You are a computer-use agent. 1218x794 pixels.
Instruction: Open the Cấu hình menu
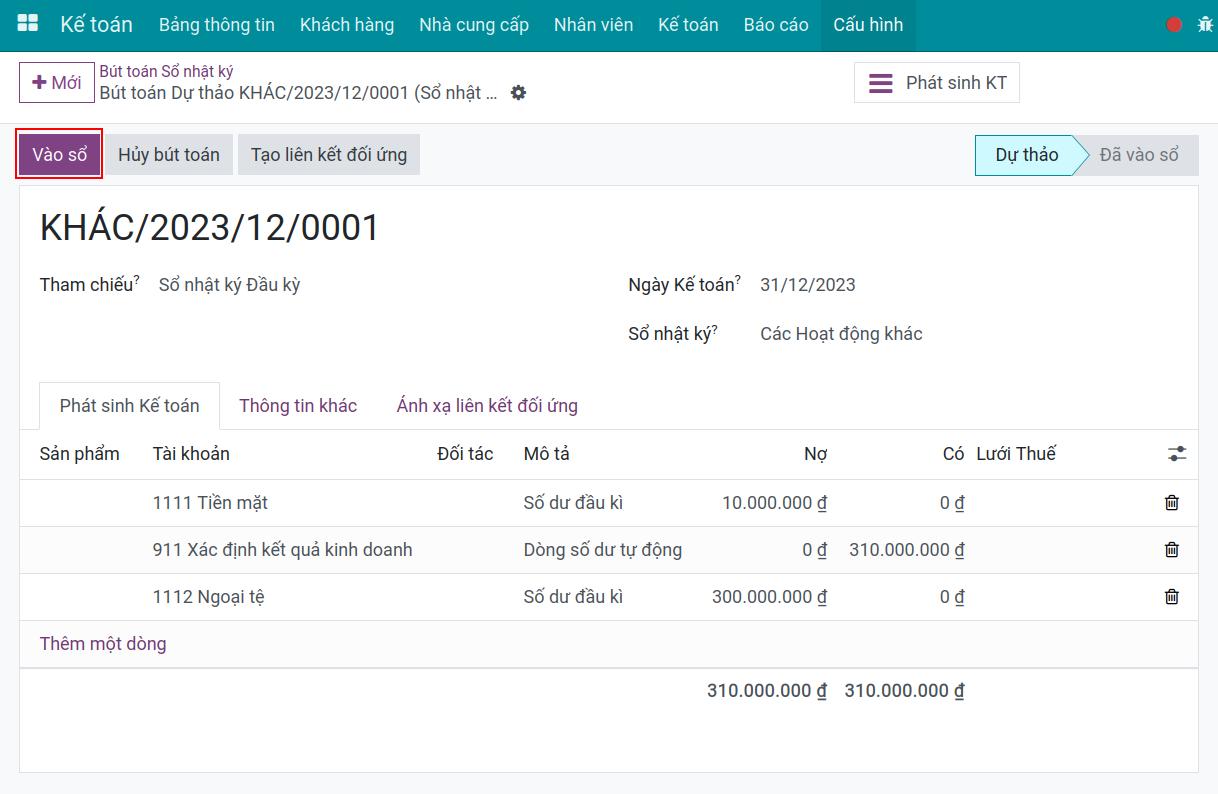pos(868,25)
